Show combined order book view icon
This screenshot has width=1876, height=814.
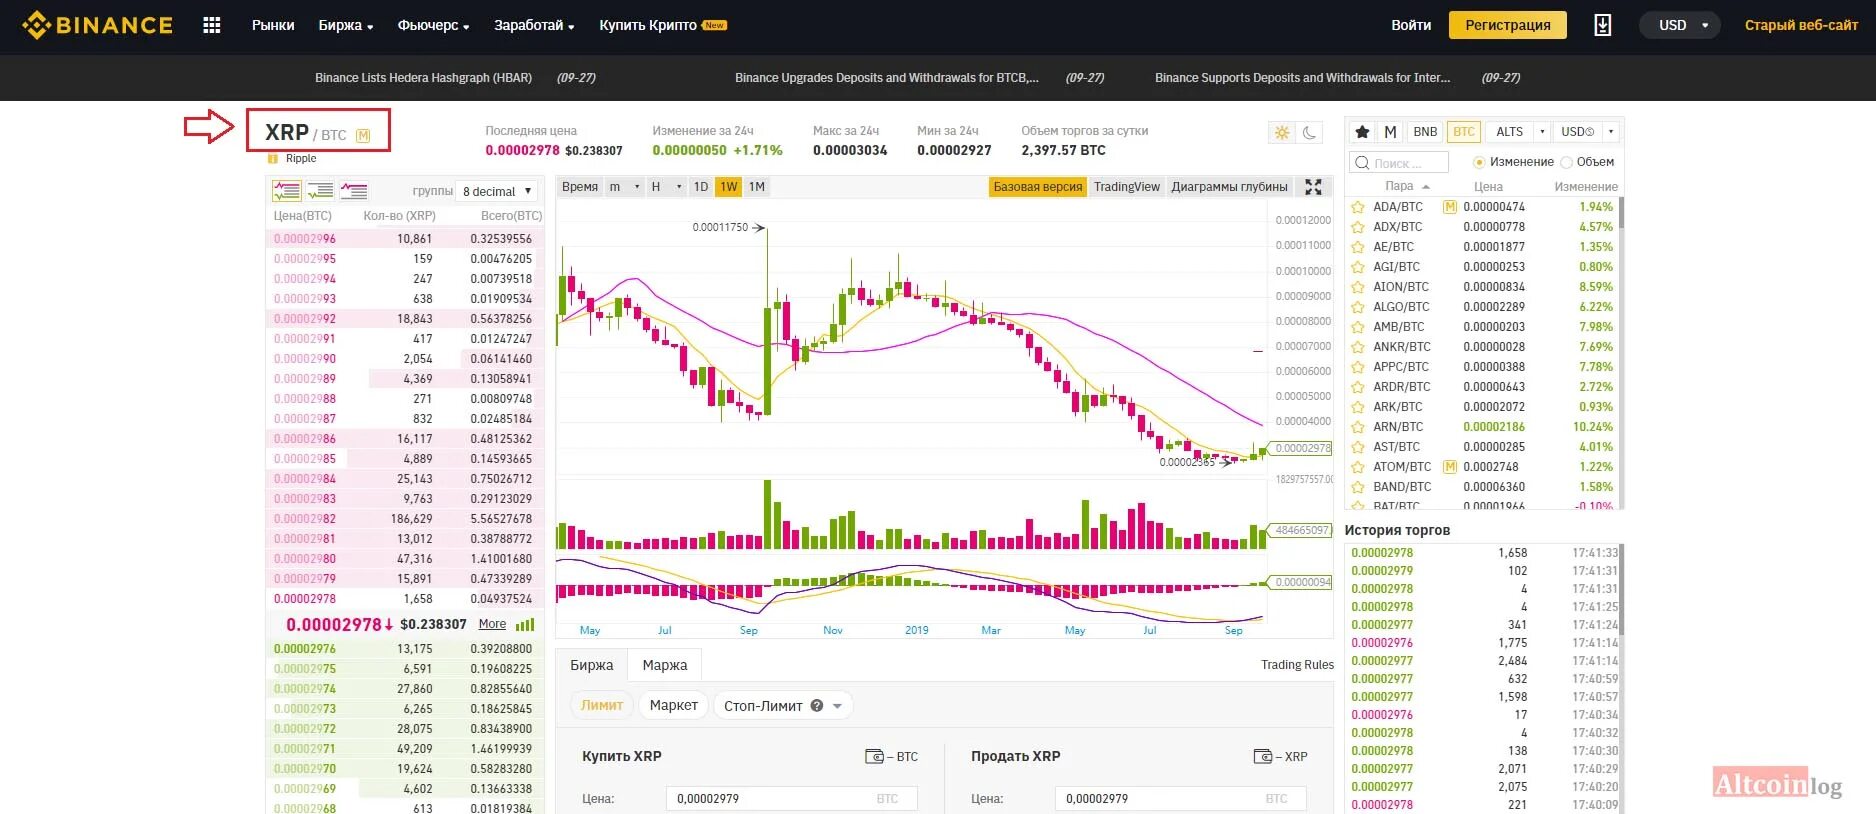pos(287,191)
